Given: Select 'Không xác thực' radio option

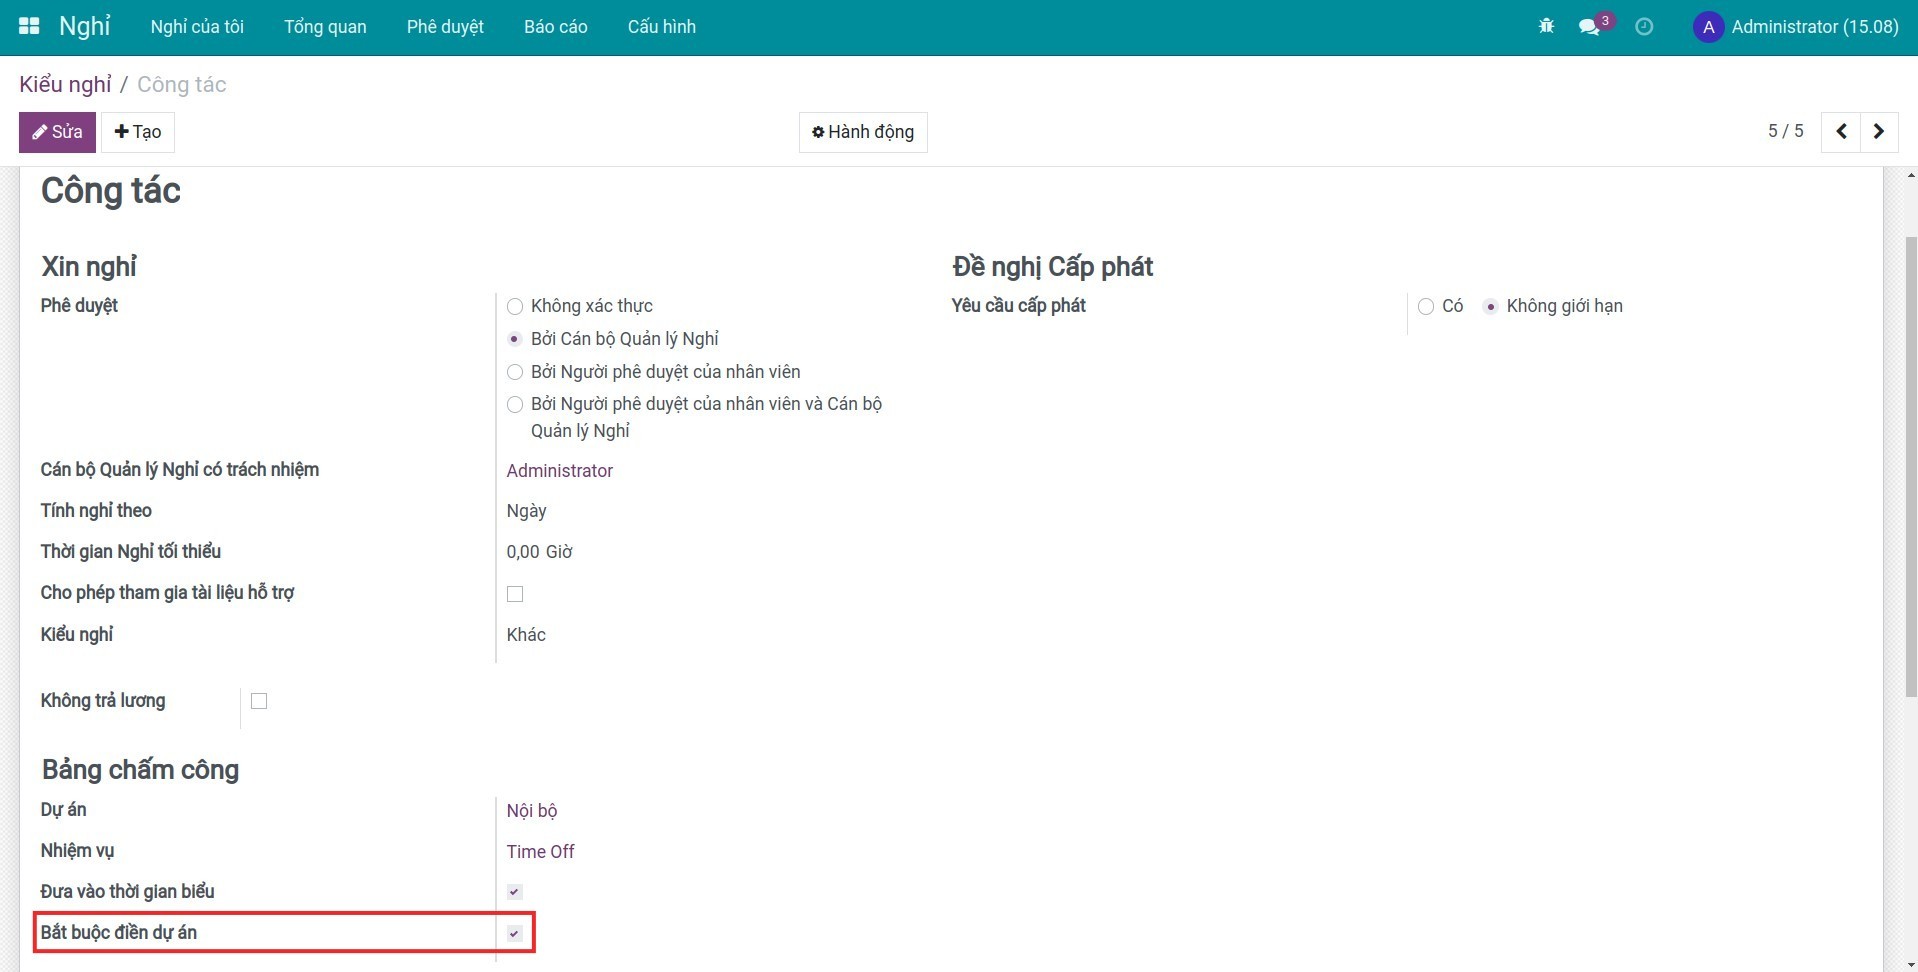Looking at the screenshot, I should 515,307.
